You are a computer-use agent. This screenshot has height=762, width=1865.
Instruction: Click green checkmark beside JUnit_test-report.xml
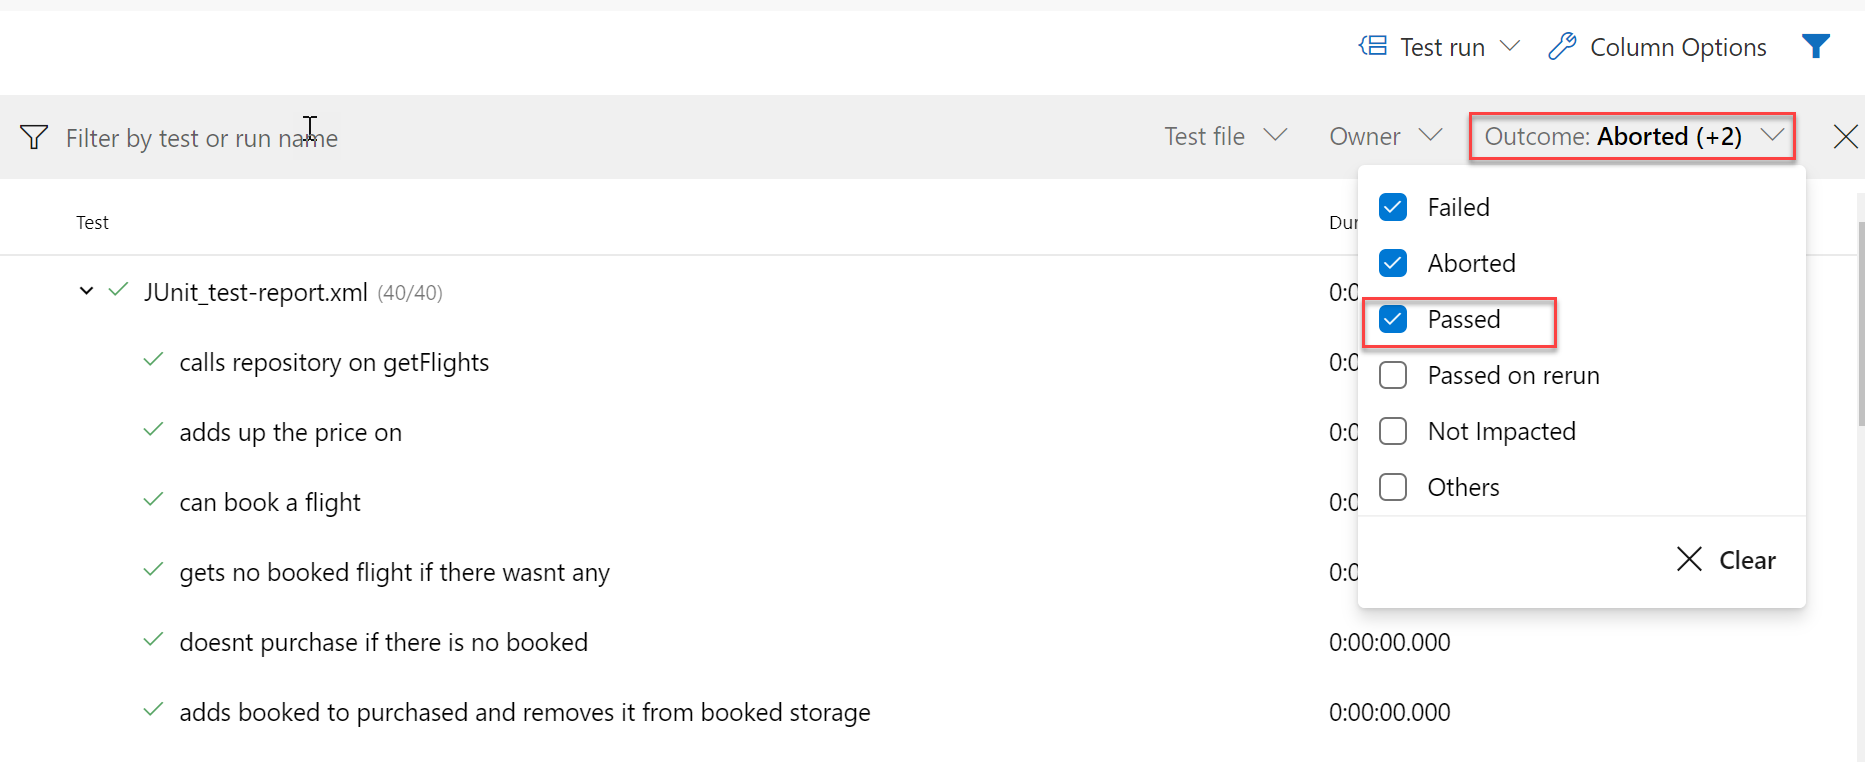pos(118,290)
